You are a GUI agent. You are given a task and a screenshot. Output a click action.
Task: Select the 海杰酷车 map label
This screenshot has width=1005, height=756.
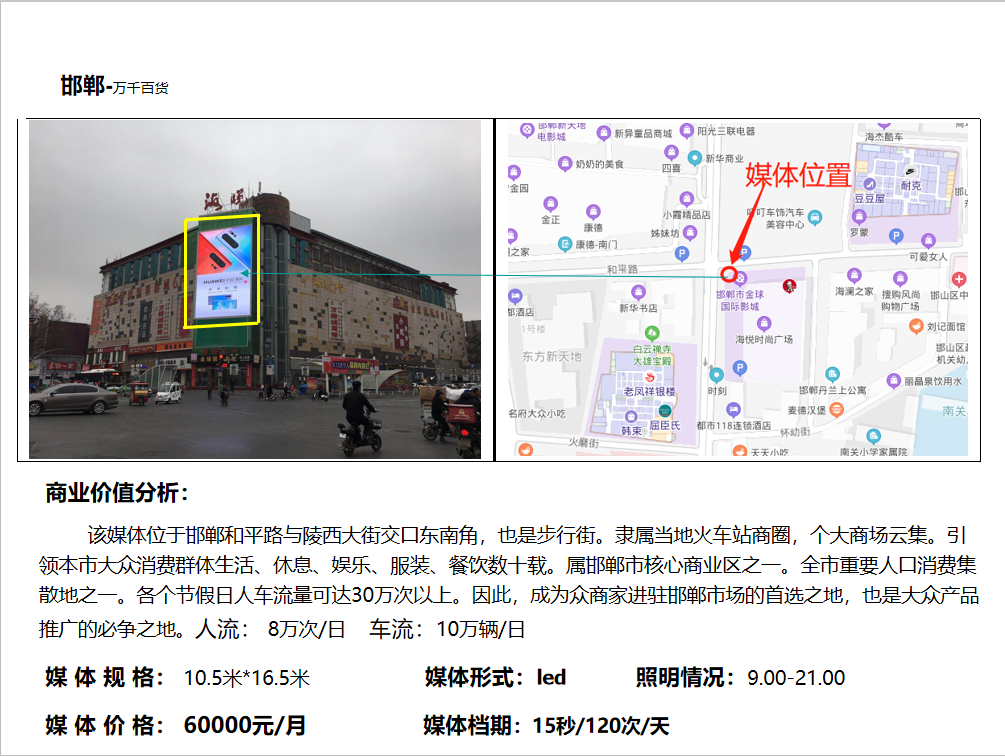tap(884, 137)
